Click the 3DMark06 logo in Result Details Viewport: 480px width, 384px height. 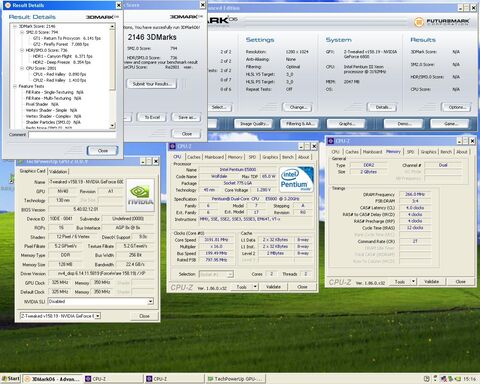pos(102,17)
